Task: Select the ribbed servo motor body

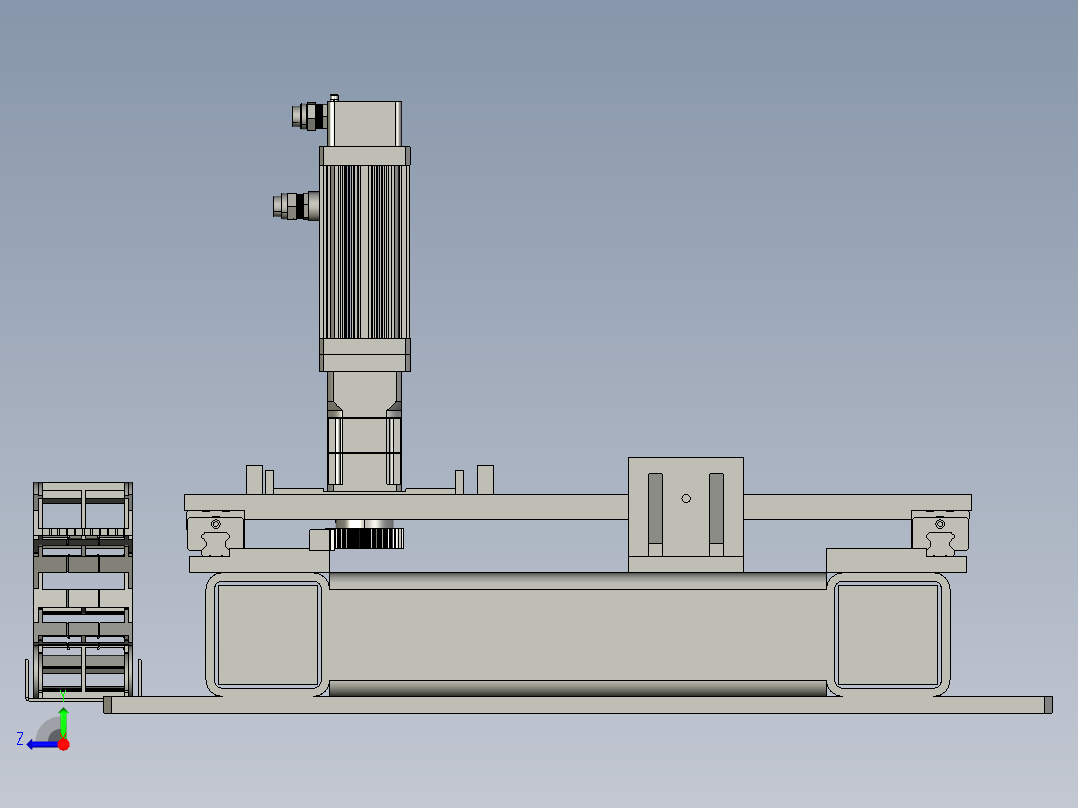Action: 364,252
